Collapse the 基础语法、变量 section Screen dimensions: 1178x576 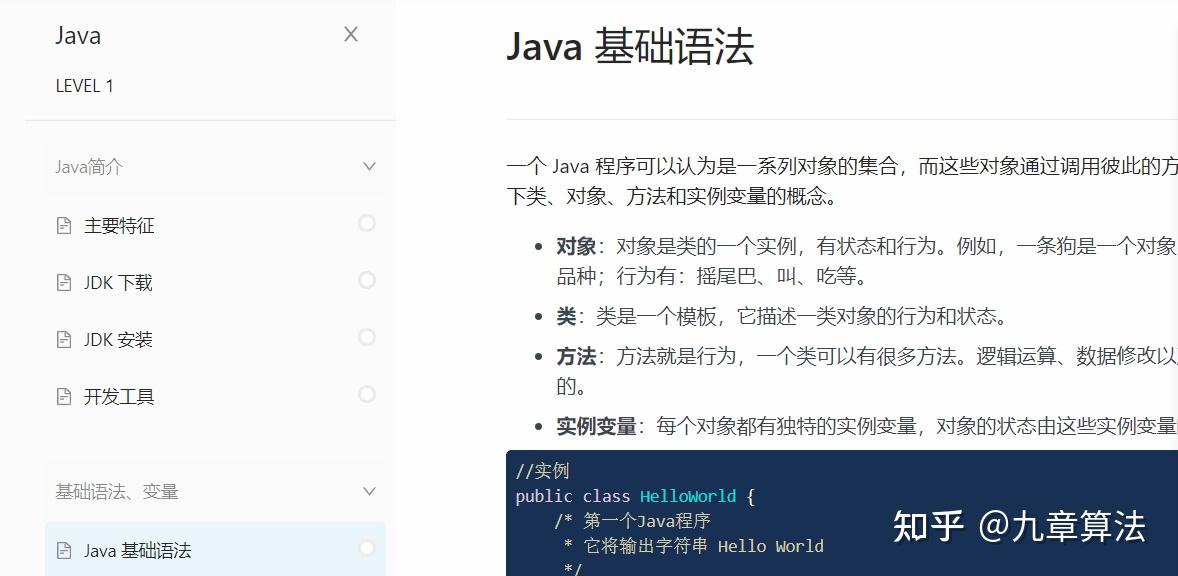click(370, 491)
